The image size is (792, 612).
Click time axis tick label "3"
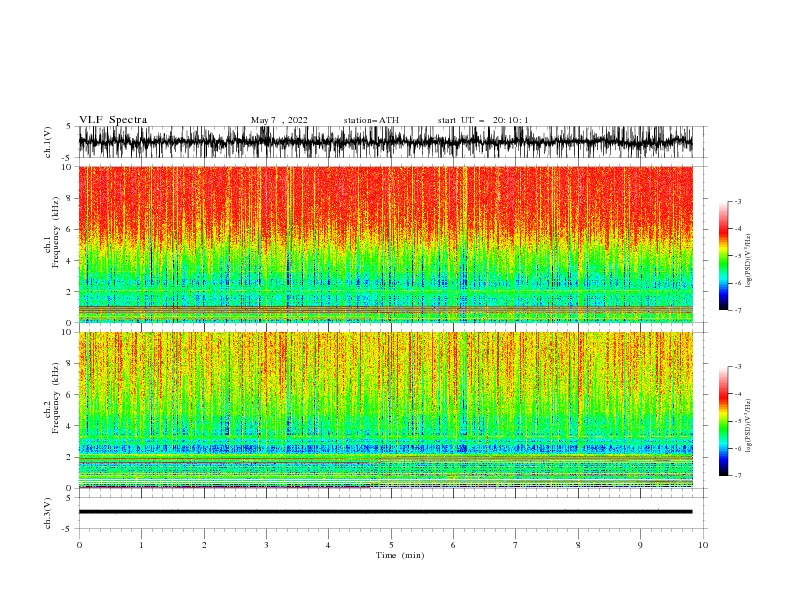[x=266, y=545]
